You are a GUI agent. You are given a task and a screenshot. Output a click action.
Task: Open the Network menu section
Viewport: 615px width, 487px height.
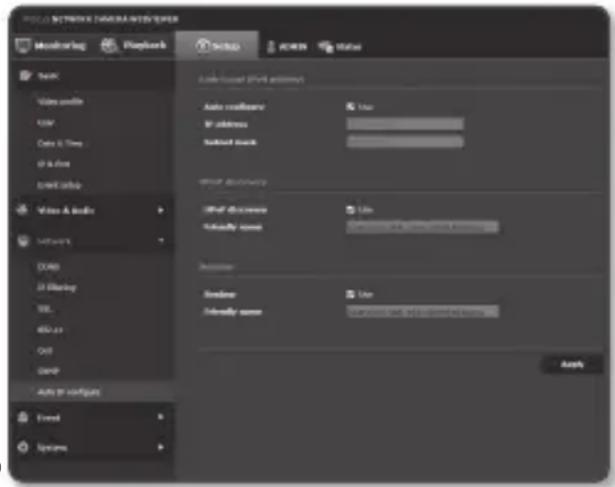93,241
